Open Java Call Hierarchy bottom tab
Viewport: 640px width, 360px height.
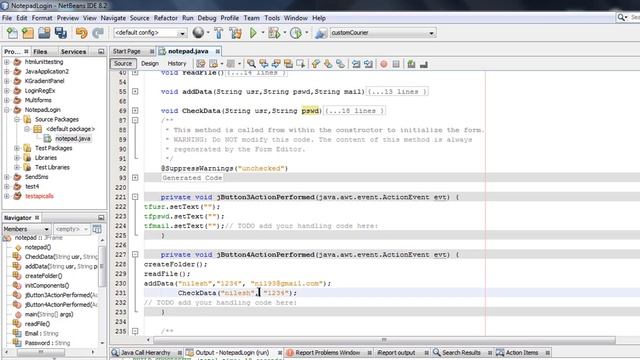coord(145,352)
